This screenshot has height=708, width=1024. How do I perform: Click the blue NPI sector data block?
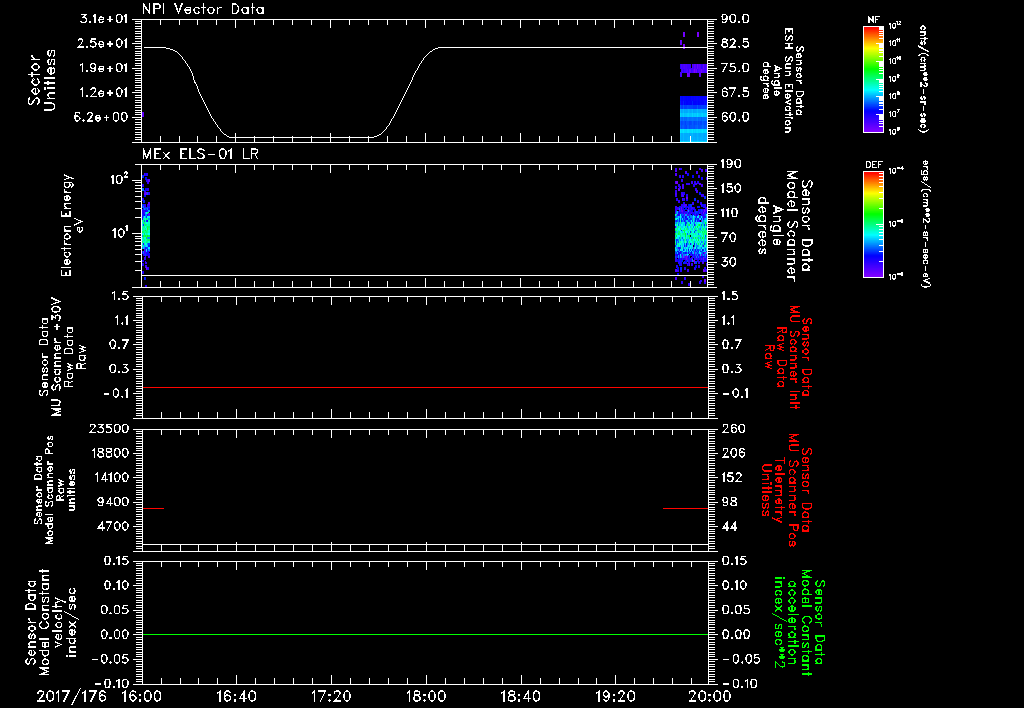[694, 118]
